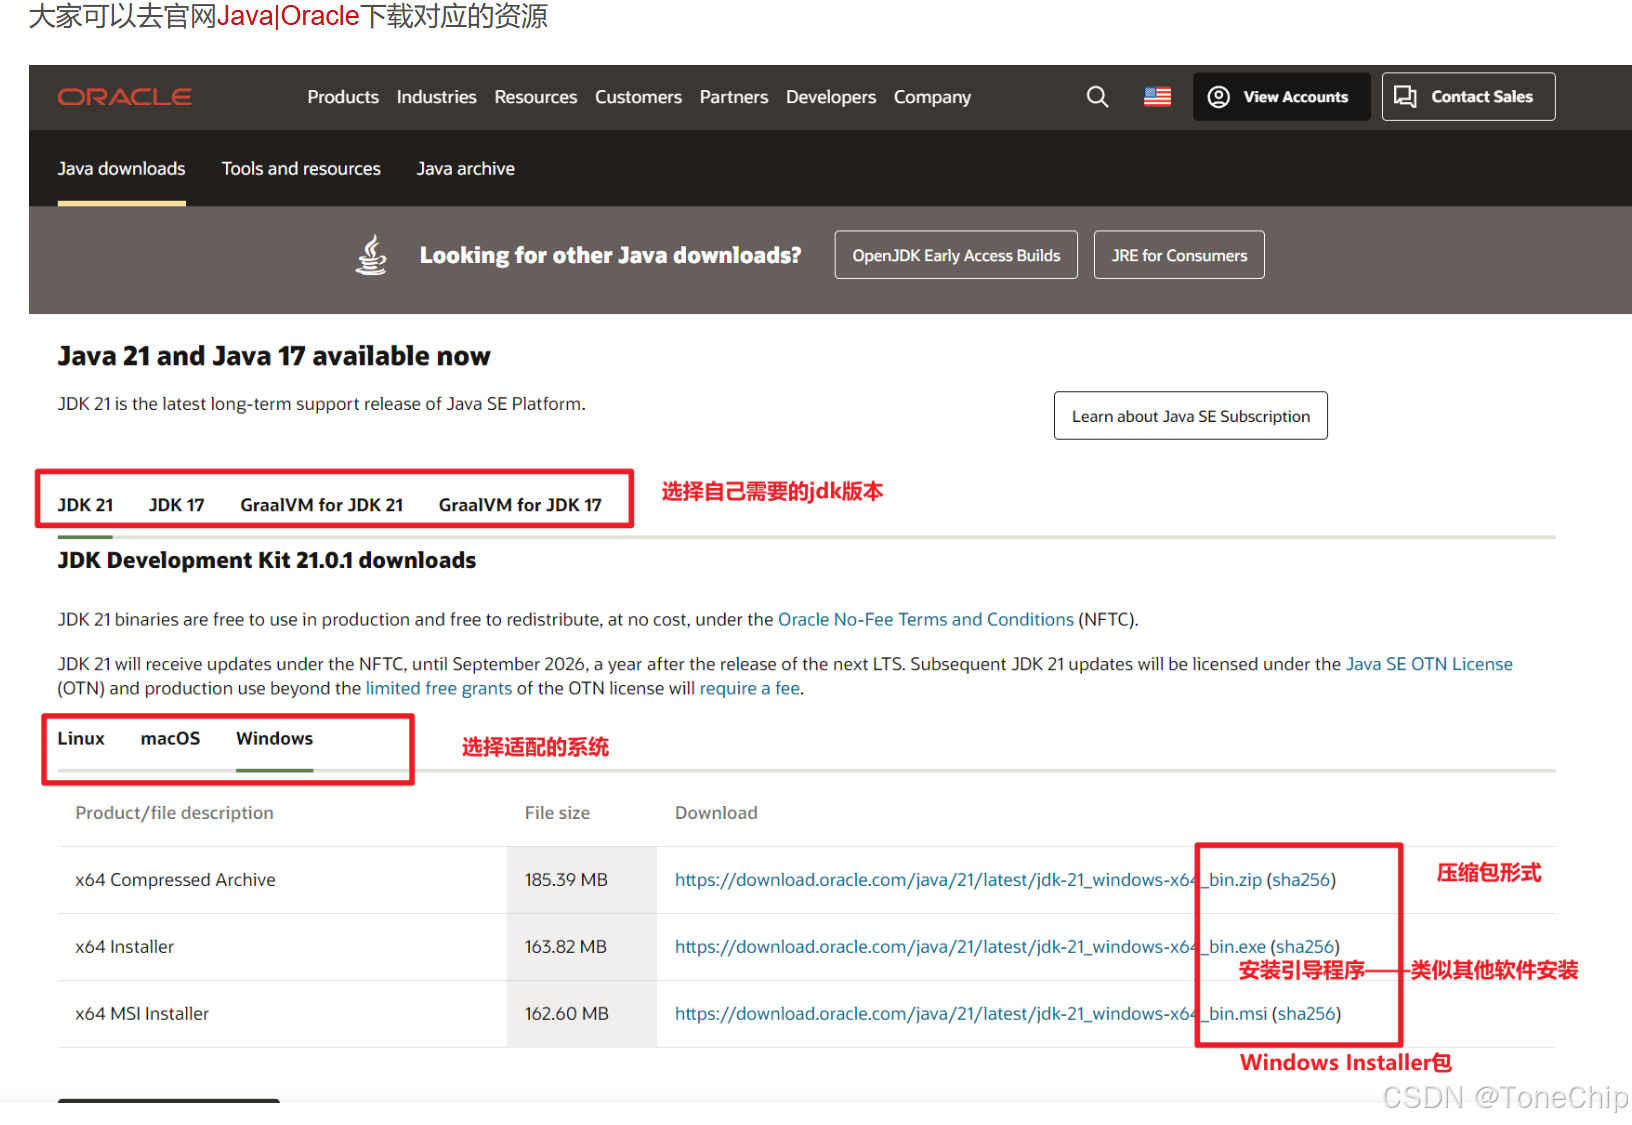Click x64 Installer description
1632x1125 pixels.
(x=124, y=947)
